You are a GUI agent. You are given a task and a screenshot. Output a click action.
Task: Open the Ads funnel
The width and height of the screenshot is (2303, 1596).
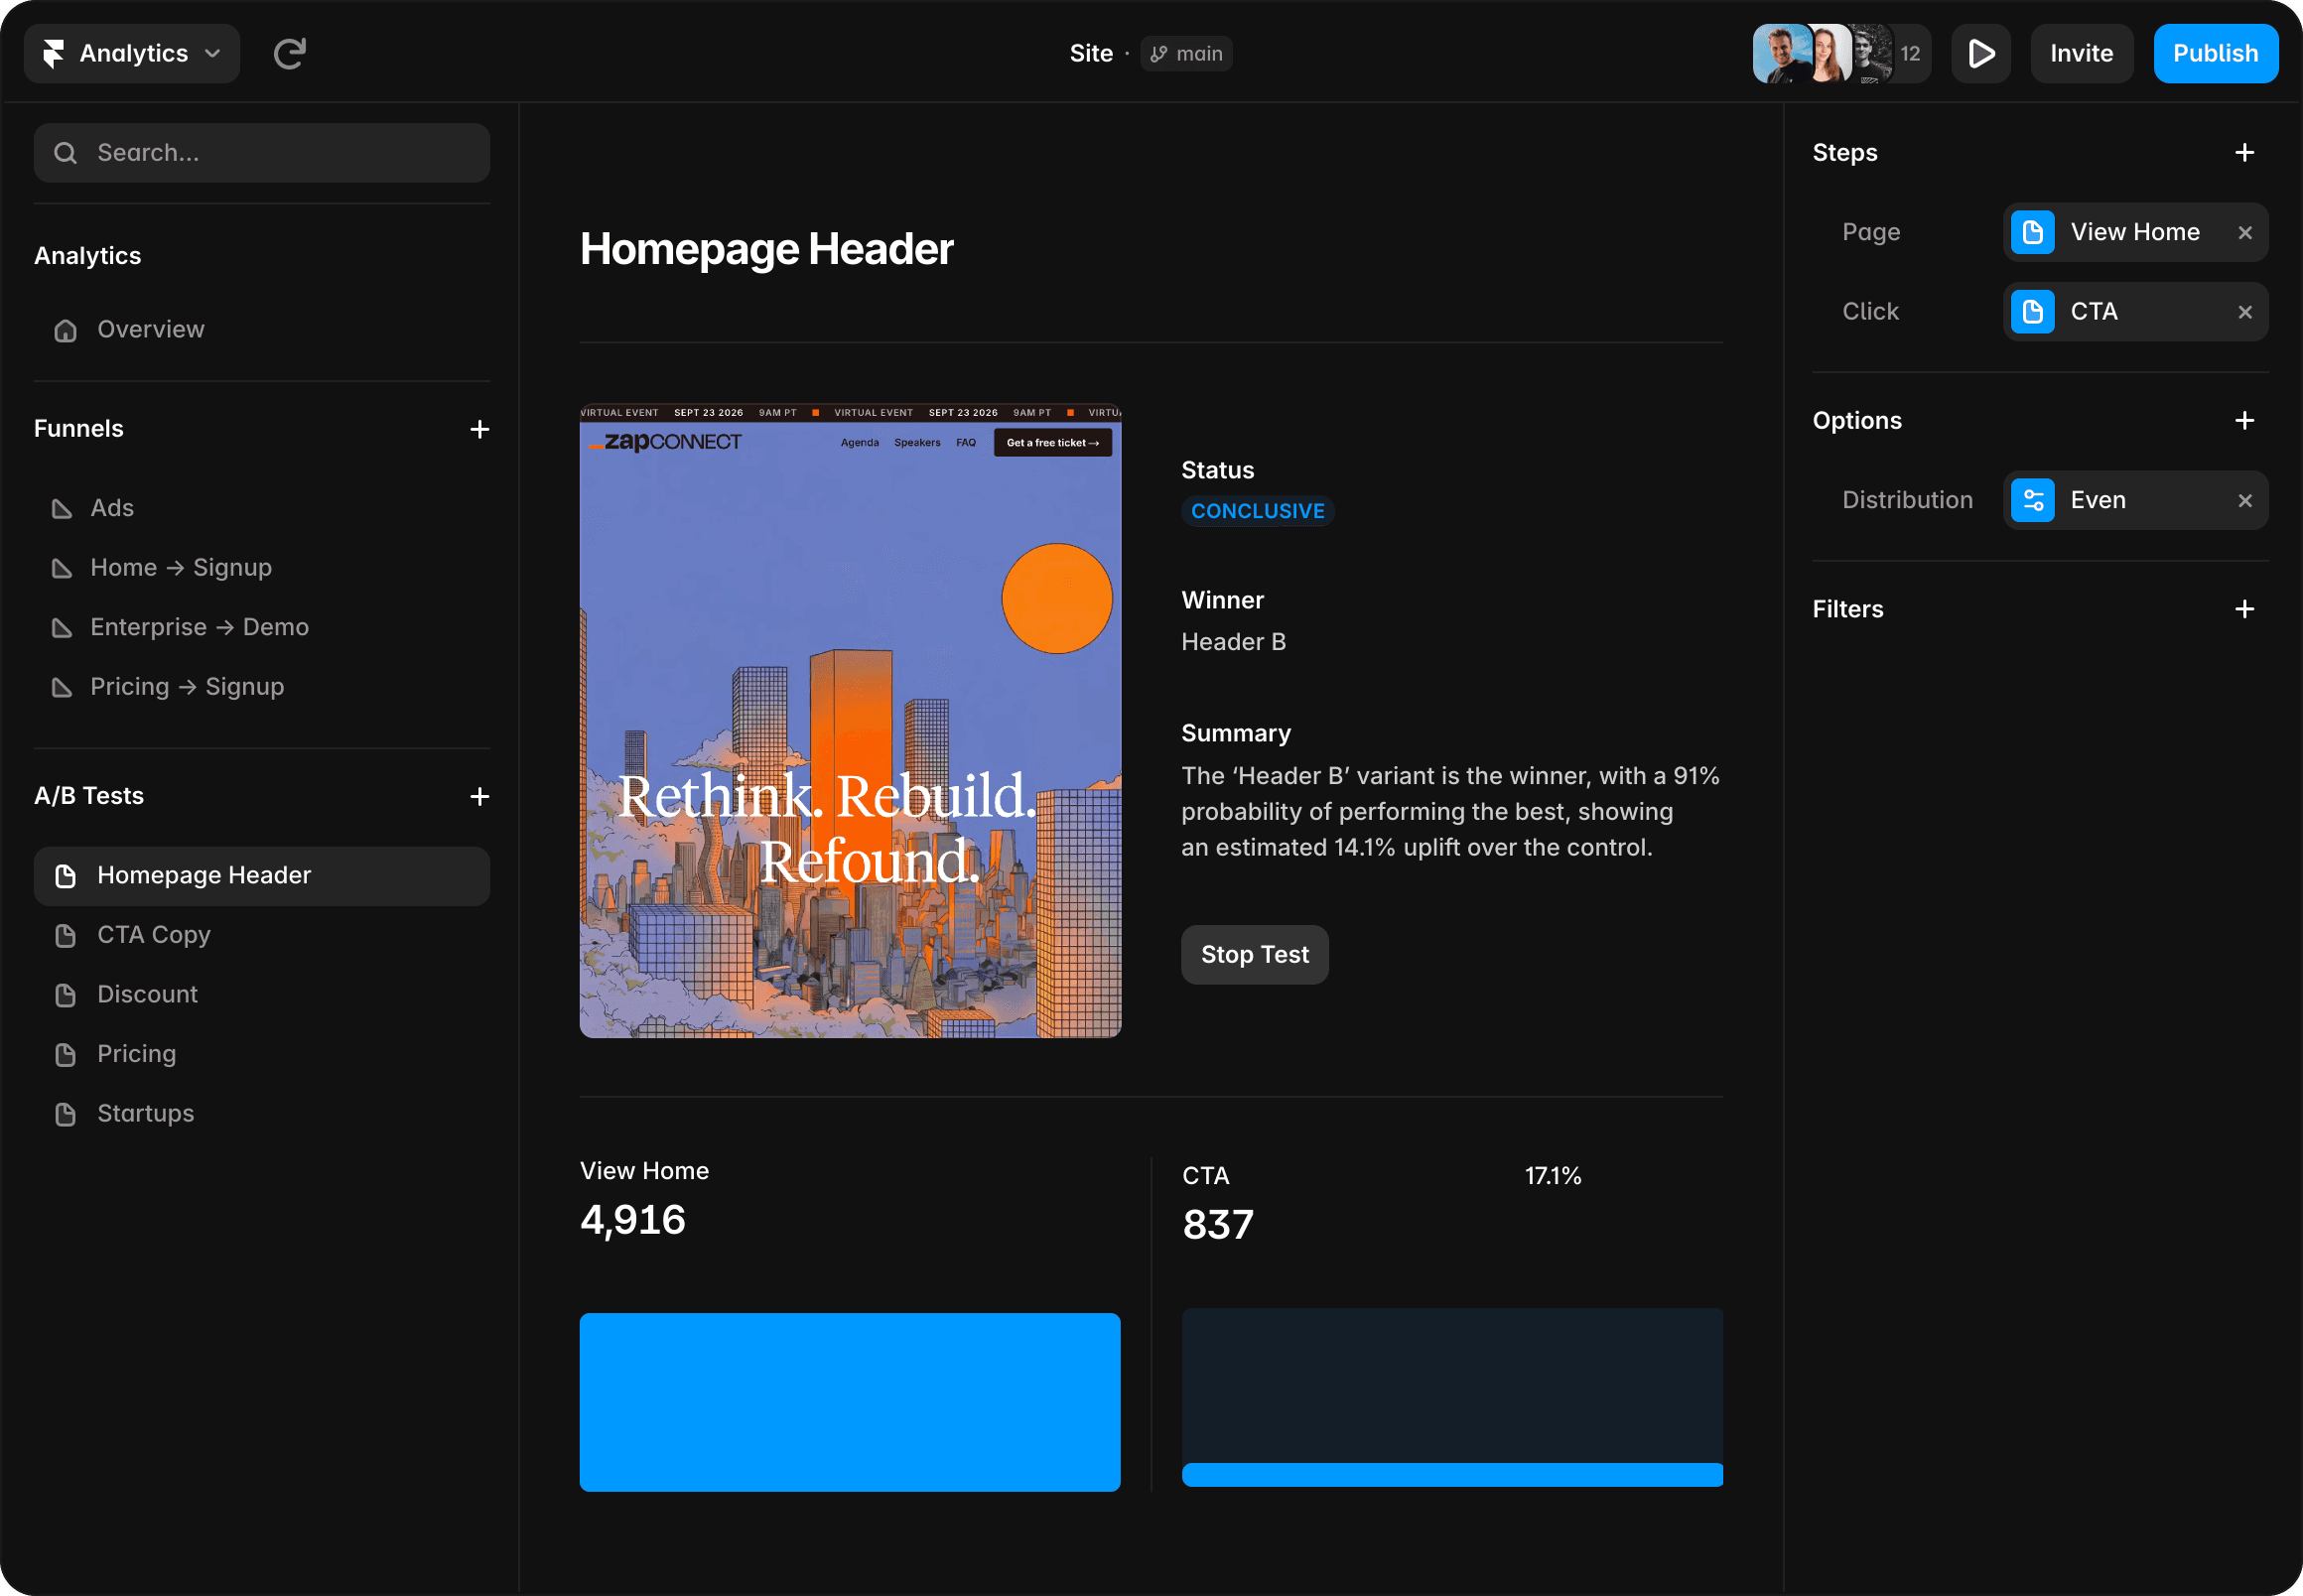point(262,508)
